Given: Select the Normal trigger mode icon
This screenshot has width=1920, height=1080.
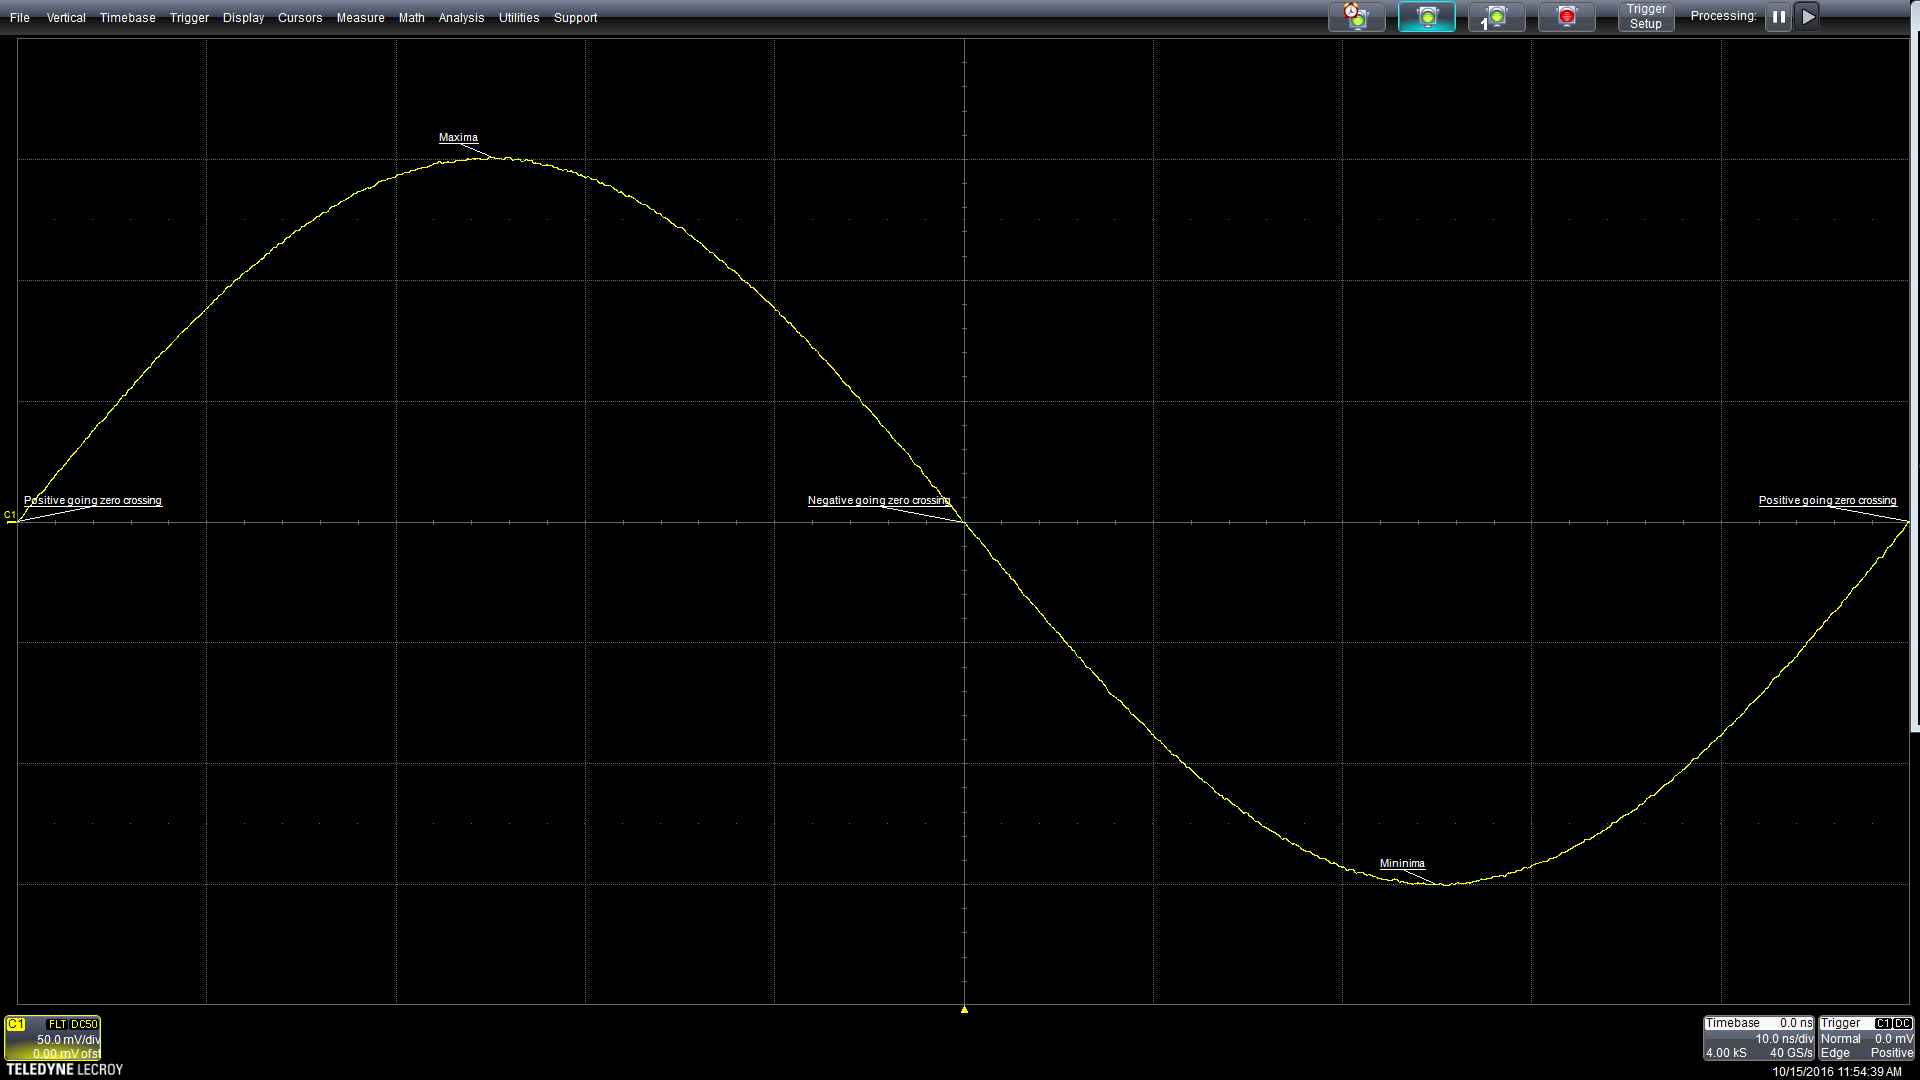Looking at the screenshot, I should 1426,16.
